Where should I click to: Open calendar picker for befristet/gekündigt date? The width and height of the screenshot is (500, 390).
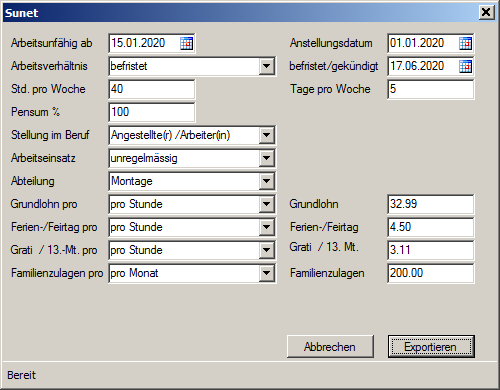pos(465,66)
